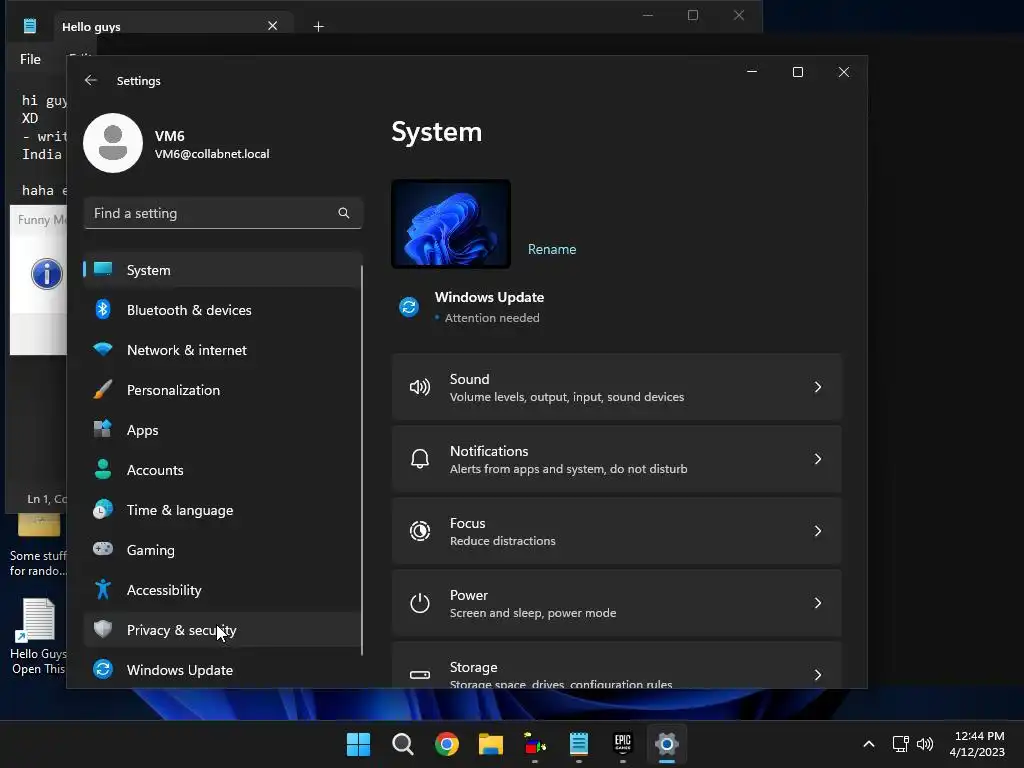Expand Storage with its chevron arrow
The height and width of the screenshot is (768, 1024).
(x=818, y=675)
